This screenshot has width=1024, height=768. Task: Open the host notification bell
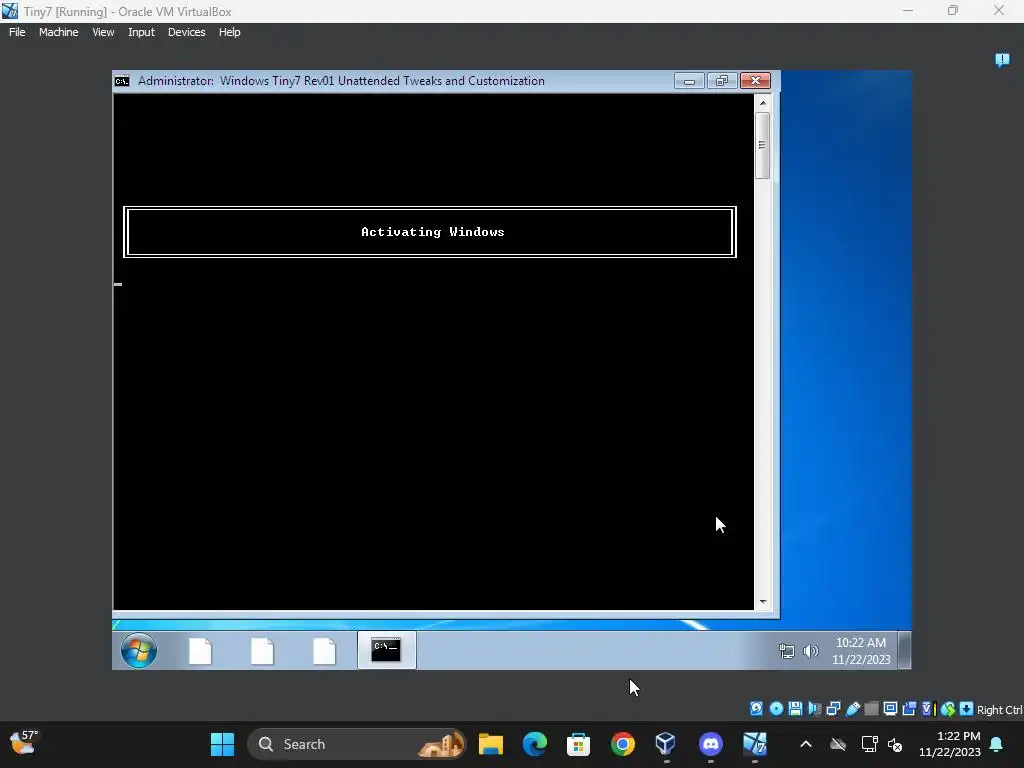coord(997,744)
